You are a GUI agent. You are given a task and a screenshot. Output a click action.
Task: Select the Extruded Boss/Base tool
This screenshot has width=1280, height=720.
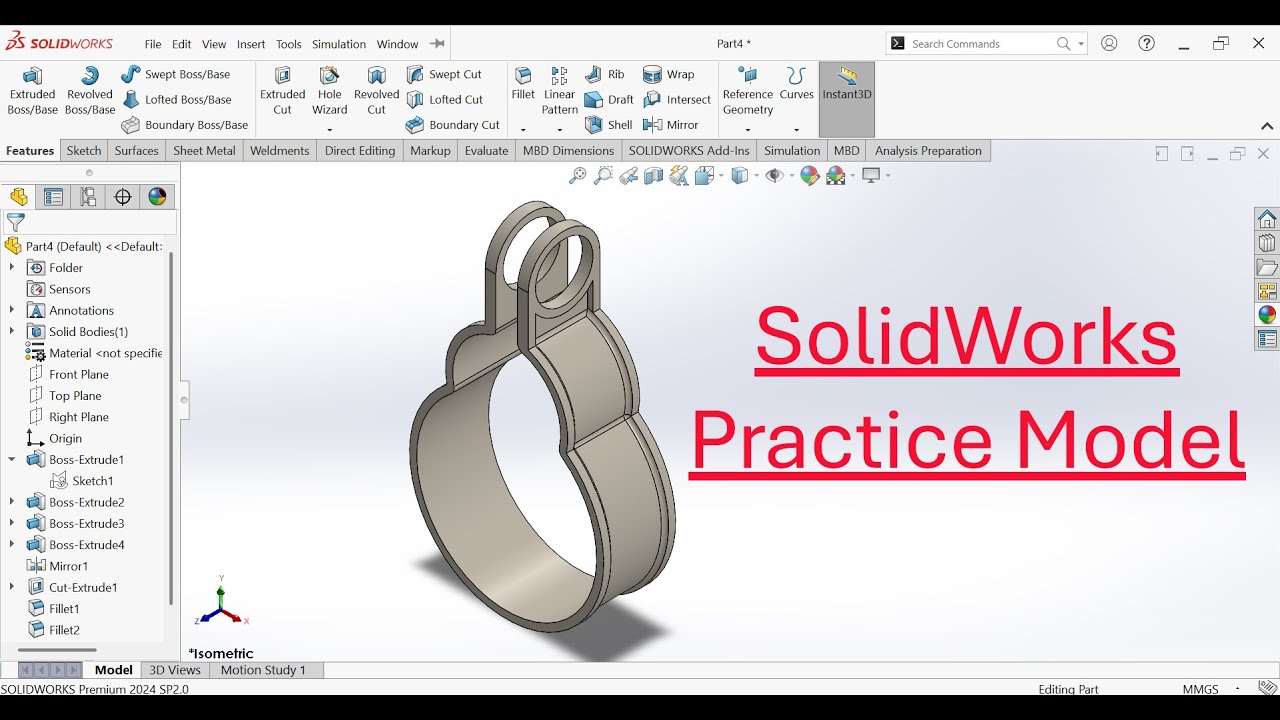tap(32, 91)
